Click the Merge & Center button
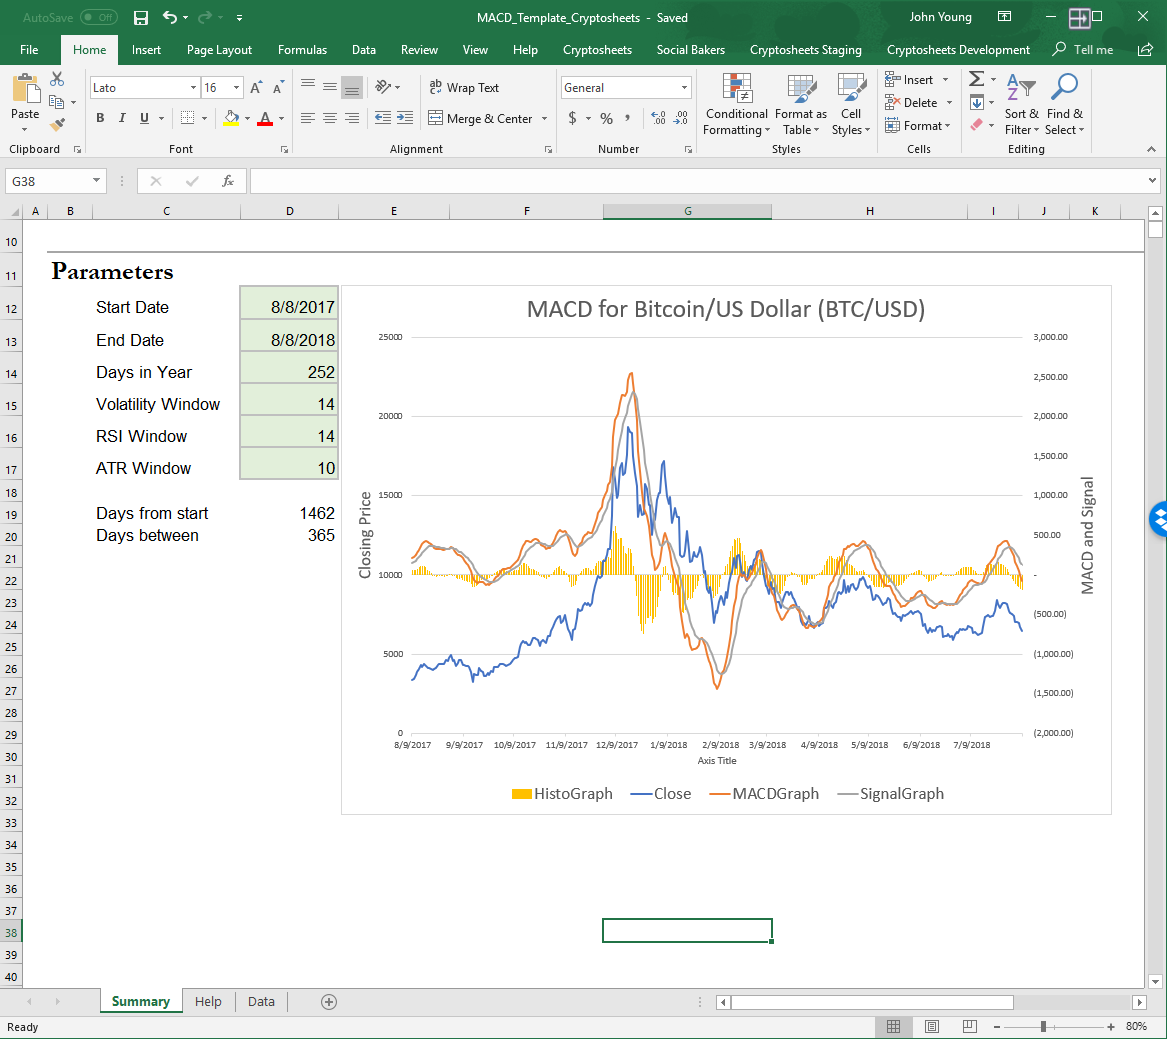The height and width of the screenshot is (1039, 1167). 480,118
